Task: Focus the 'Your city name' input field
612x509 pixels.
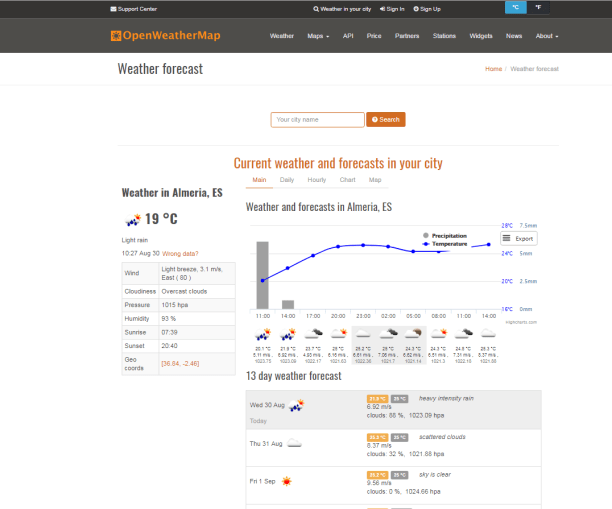Action: click(317, 120)
